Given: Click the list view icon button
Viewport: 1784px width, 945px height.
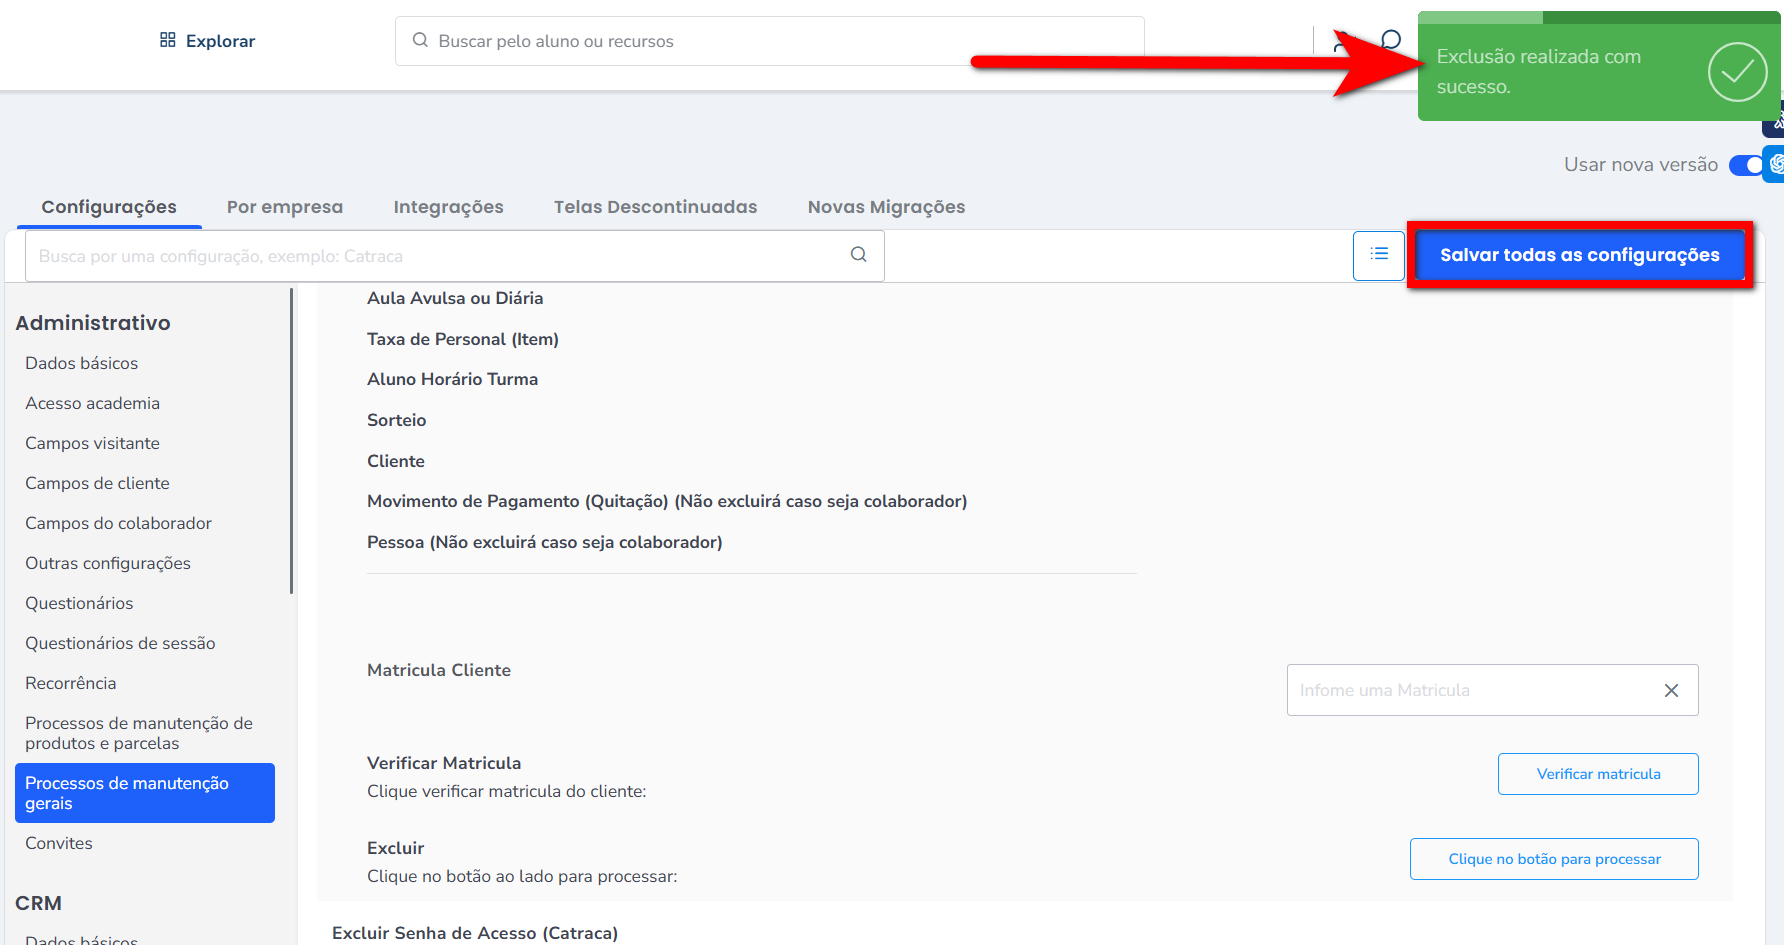Looking at the screenshot, I should (x=1379, y=255).
